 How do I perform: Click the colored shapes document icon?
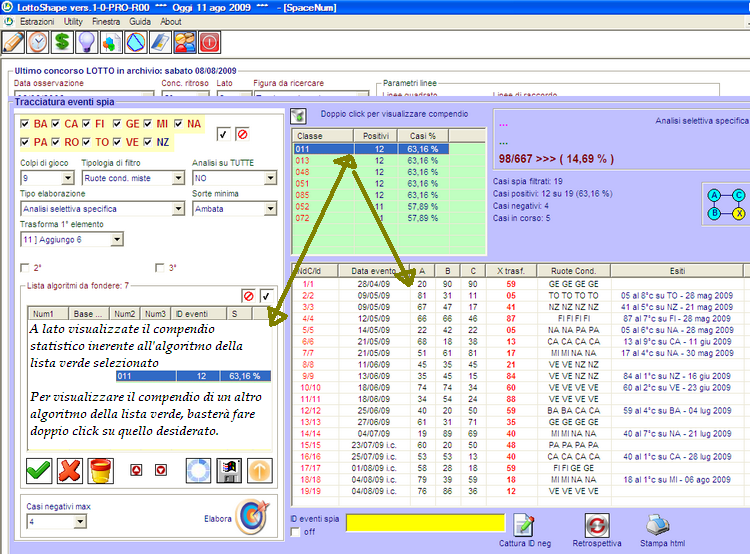(x=111, y=43)
